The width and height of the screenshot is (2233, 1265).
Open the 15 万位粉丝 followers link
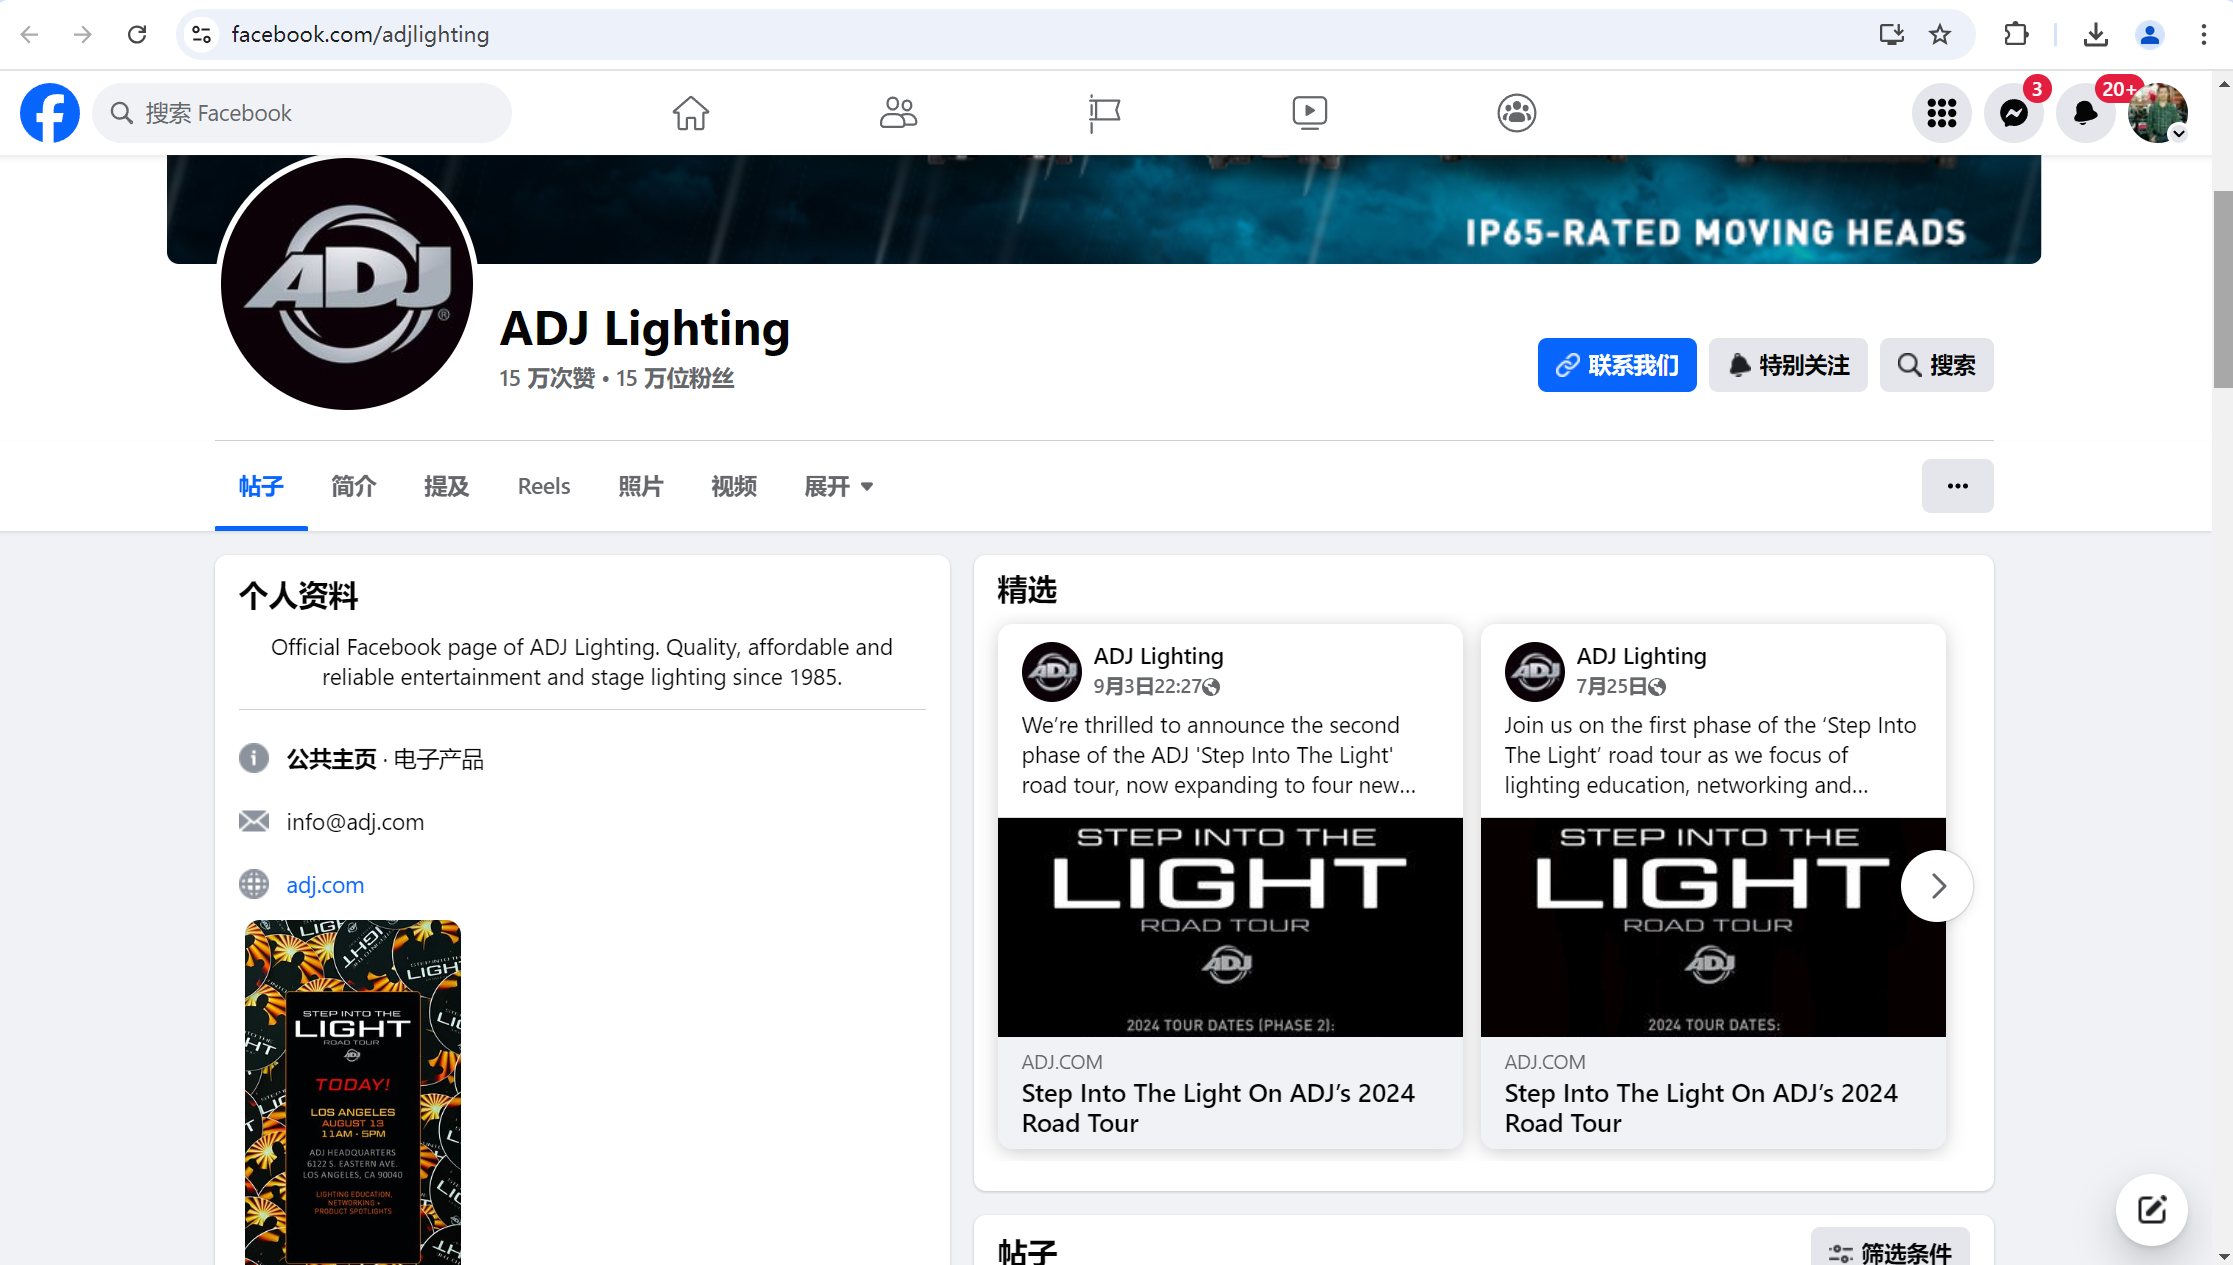(675, 378)
